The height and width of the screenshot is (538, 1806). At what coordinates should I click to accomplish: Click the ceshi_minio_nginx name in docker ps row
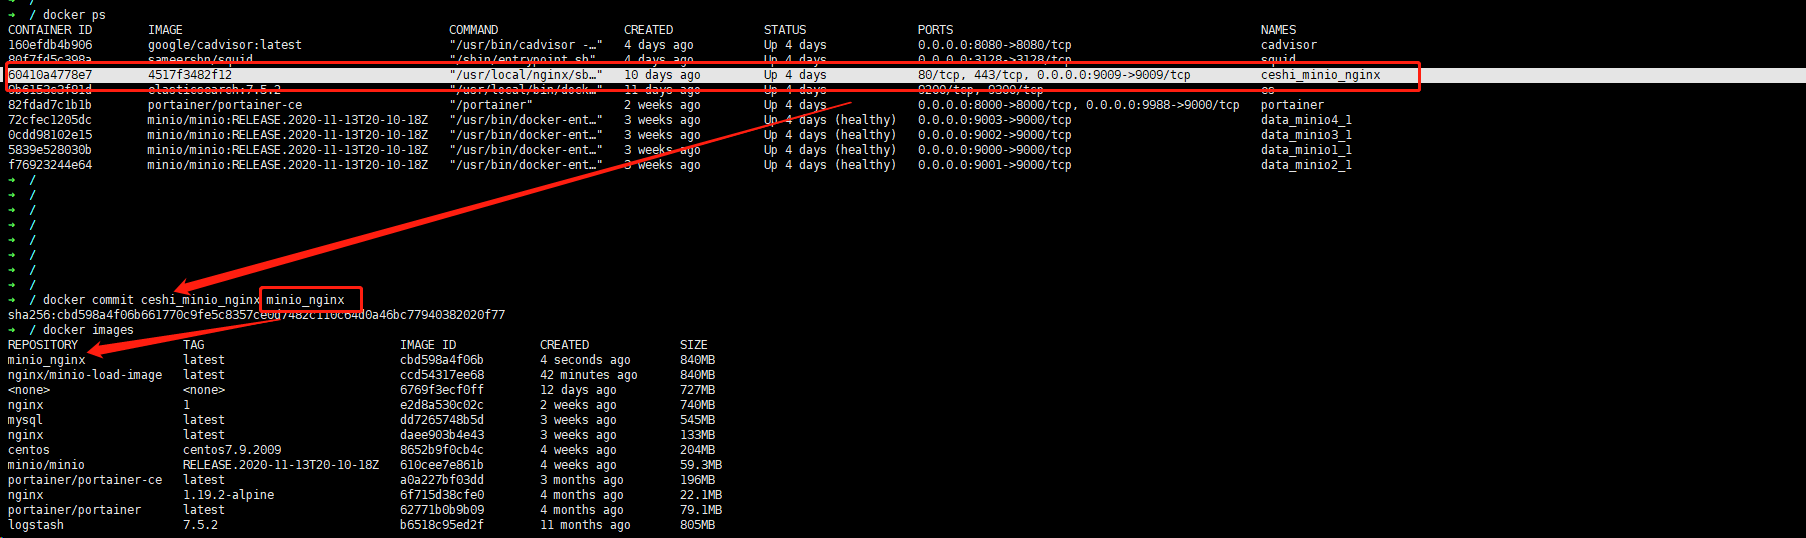(1320, 75)
